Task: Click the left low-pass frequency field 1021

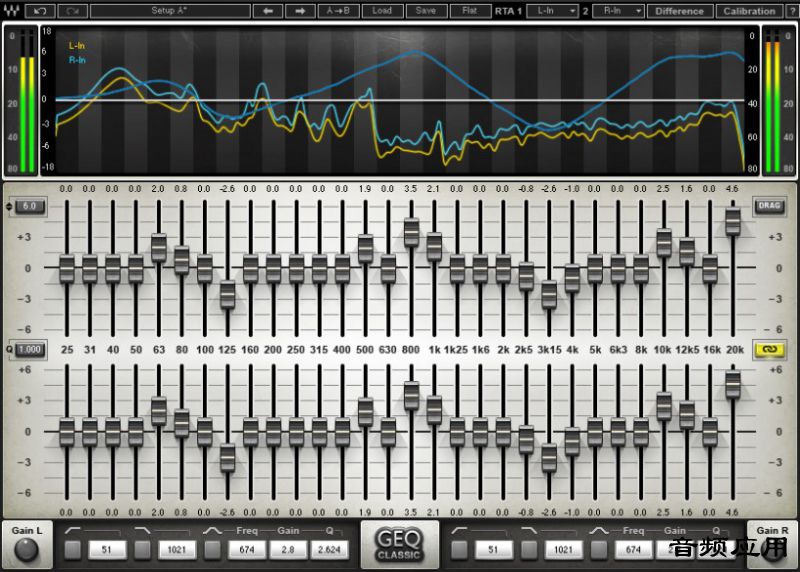Action: click(177, 550)
